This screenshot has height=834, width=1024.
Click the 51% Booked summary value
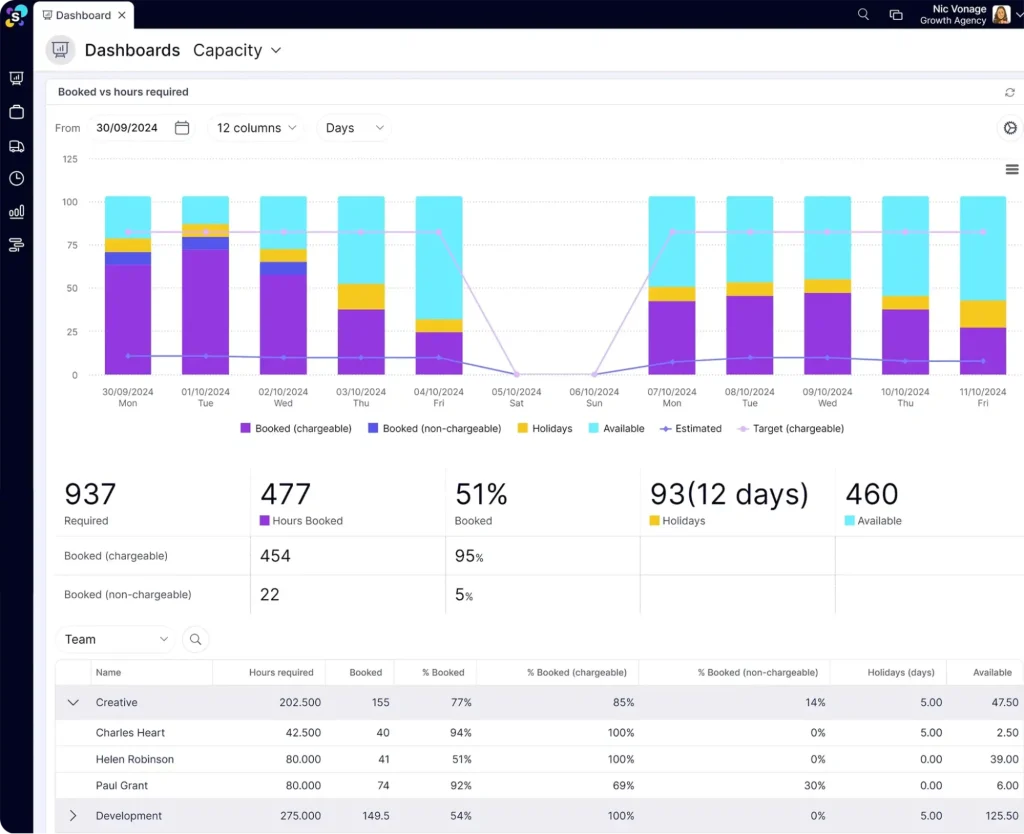[481, 494]
